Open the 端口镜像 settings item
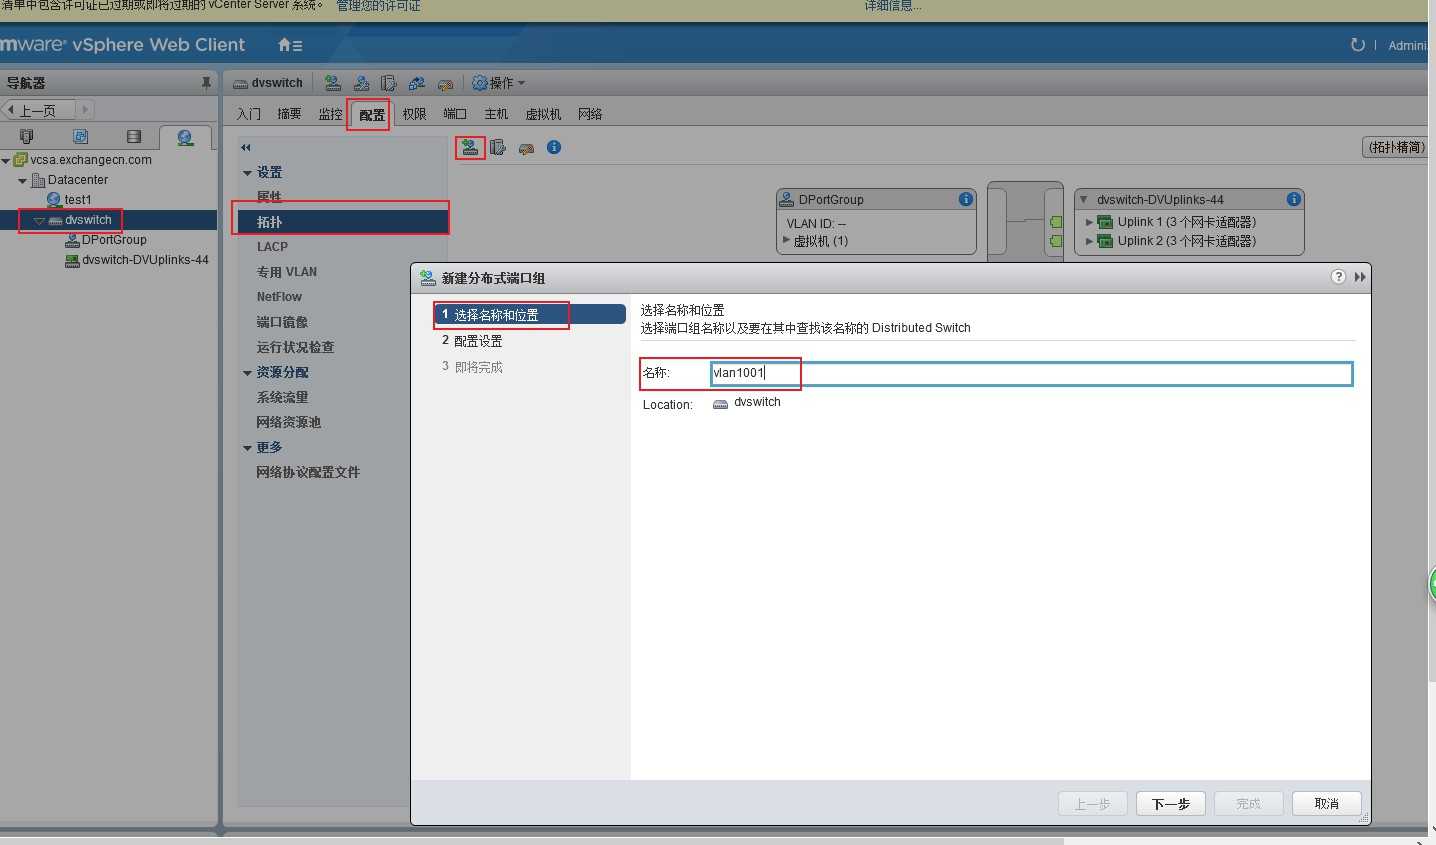The image size is (1436, 845). (282, 322)
